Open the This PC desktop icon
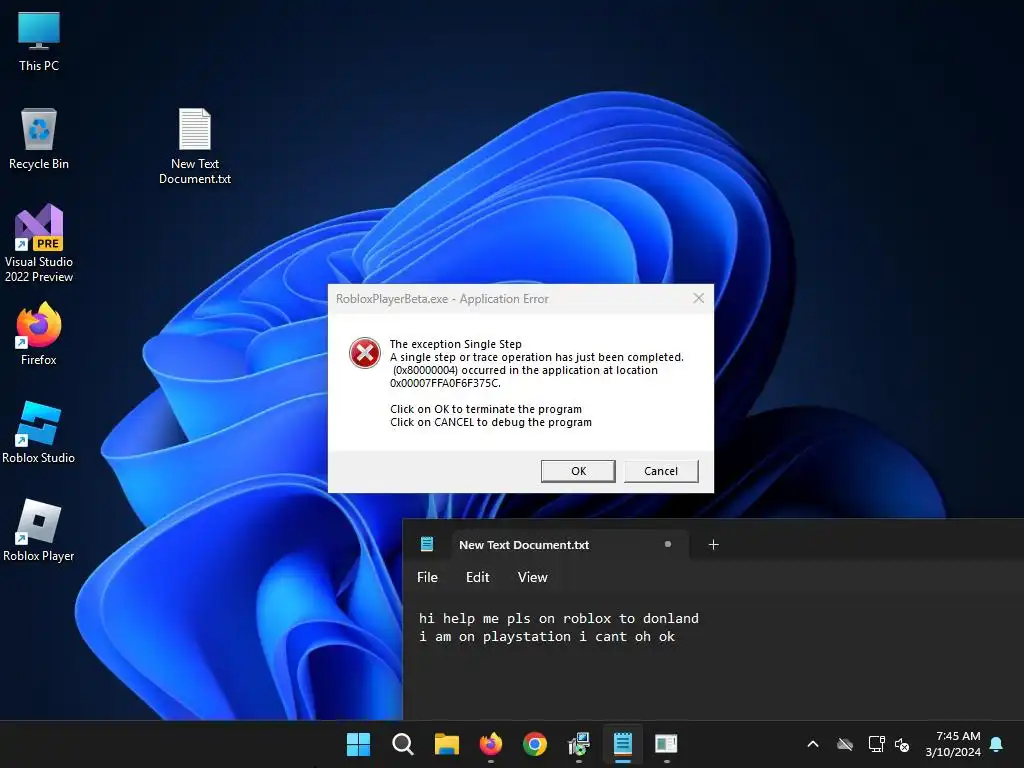The height and width of the screenshot is (768, 1024). [39, 40]
